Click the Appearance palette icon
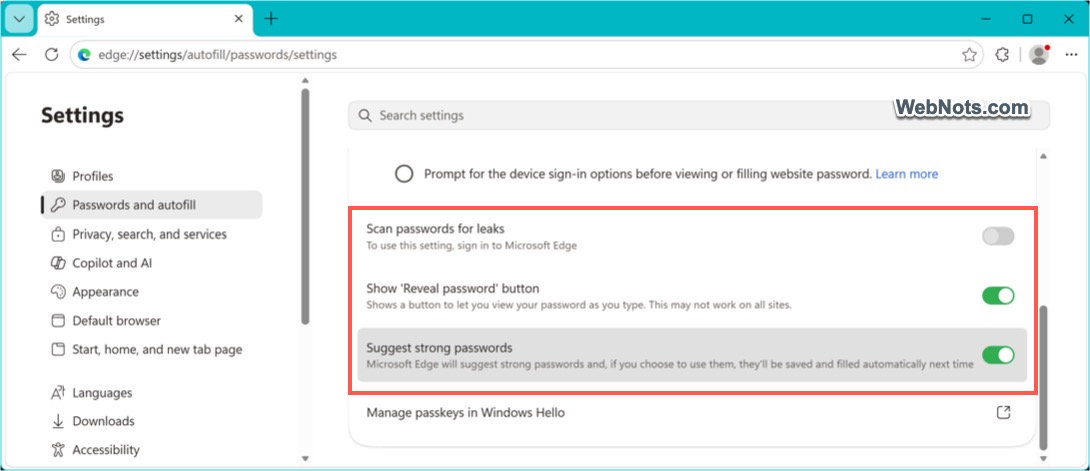The height and width of the screenshot is (471, 1090). (x=58, y=292)
